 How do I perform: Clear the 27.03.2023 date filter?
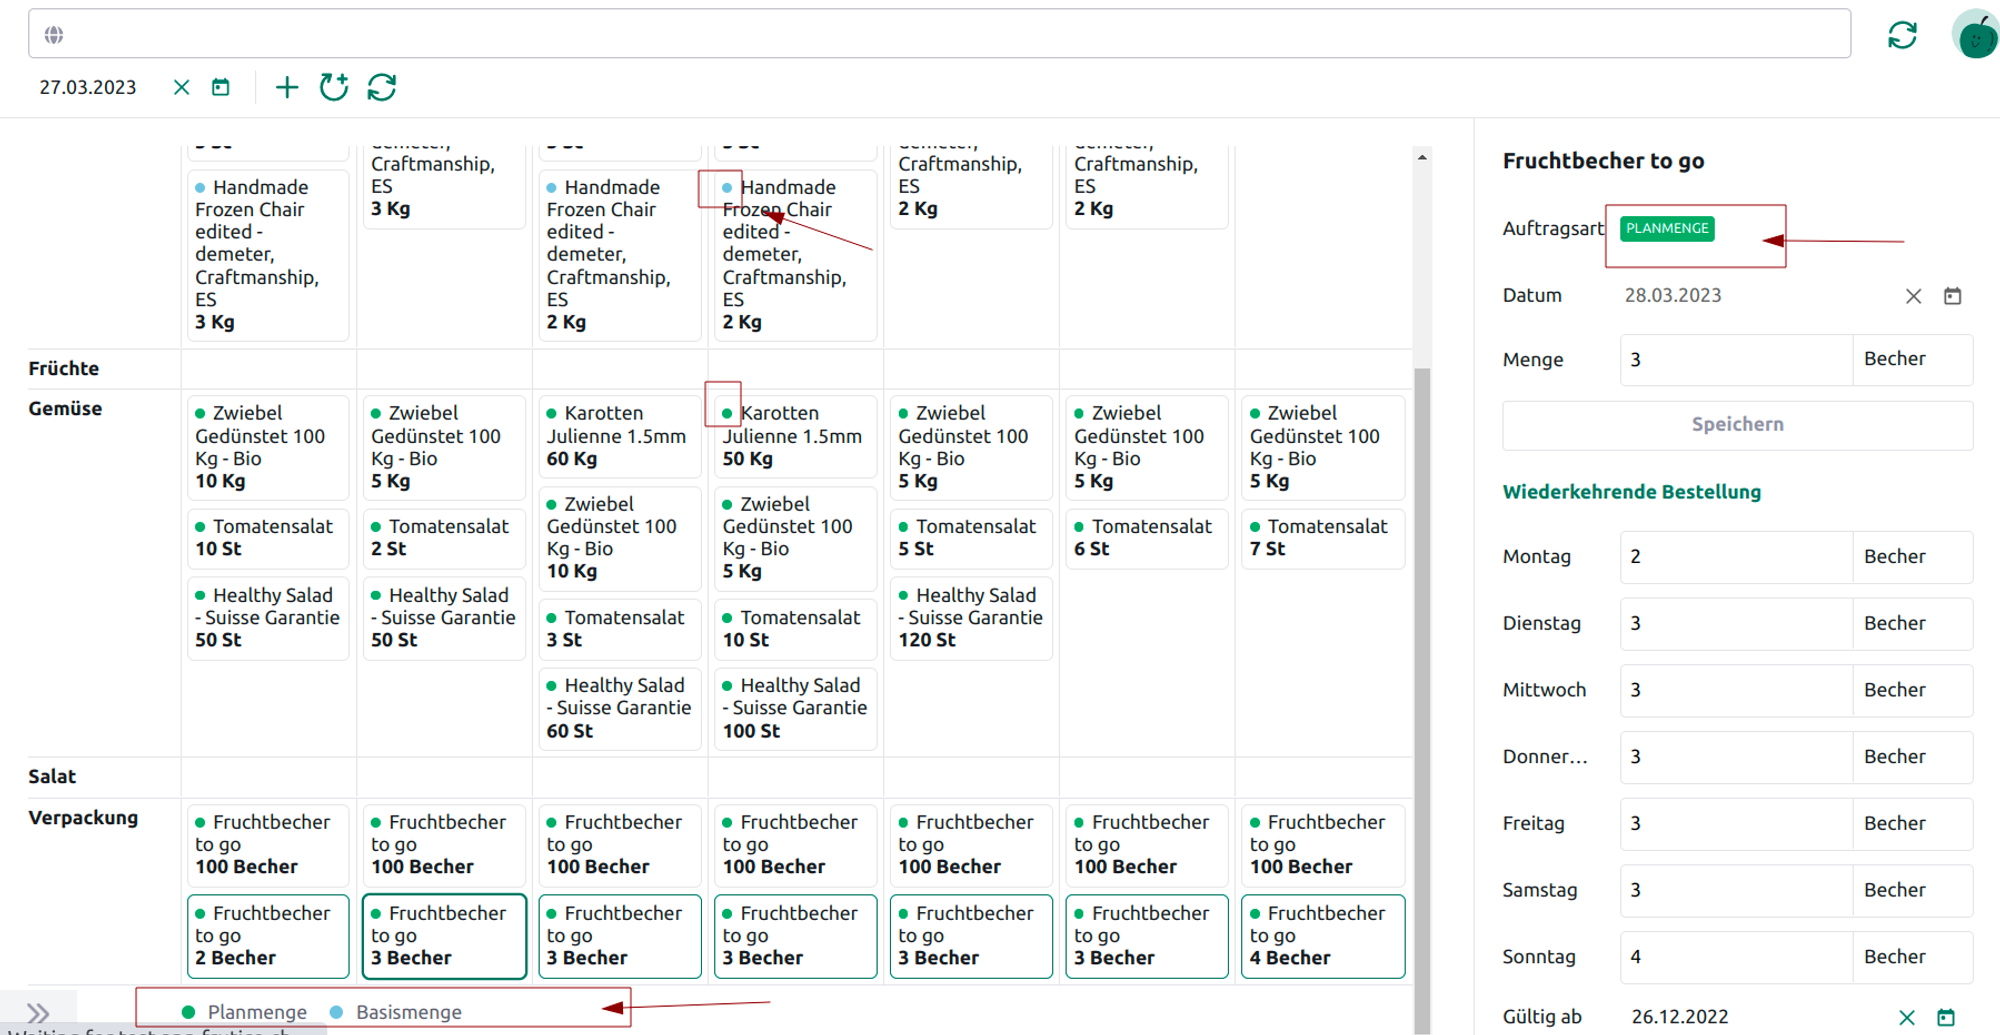181,88
